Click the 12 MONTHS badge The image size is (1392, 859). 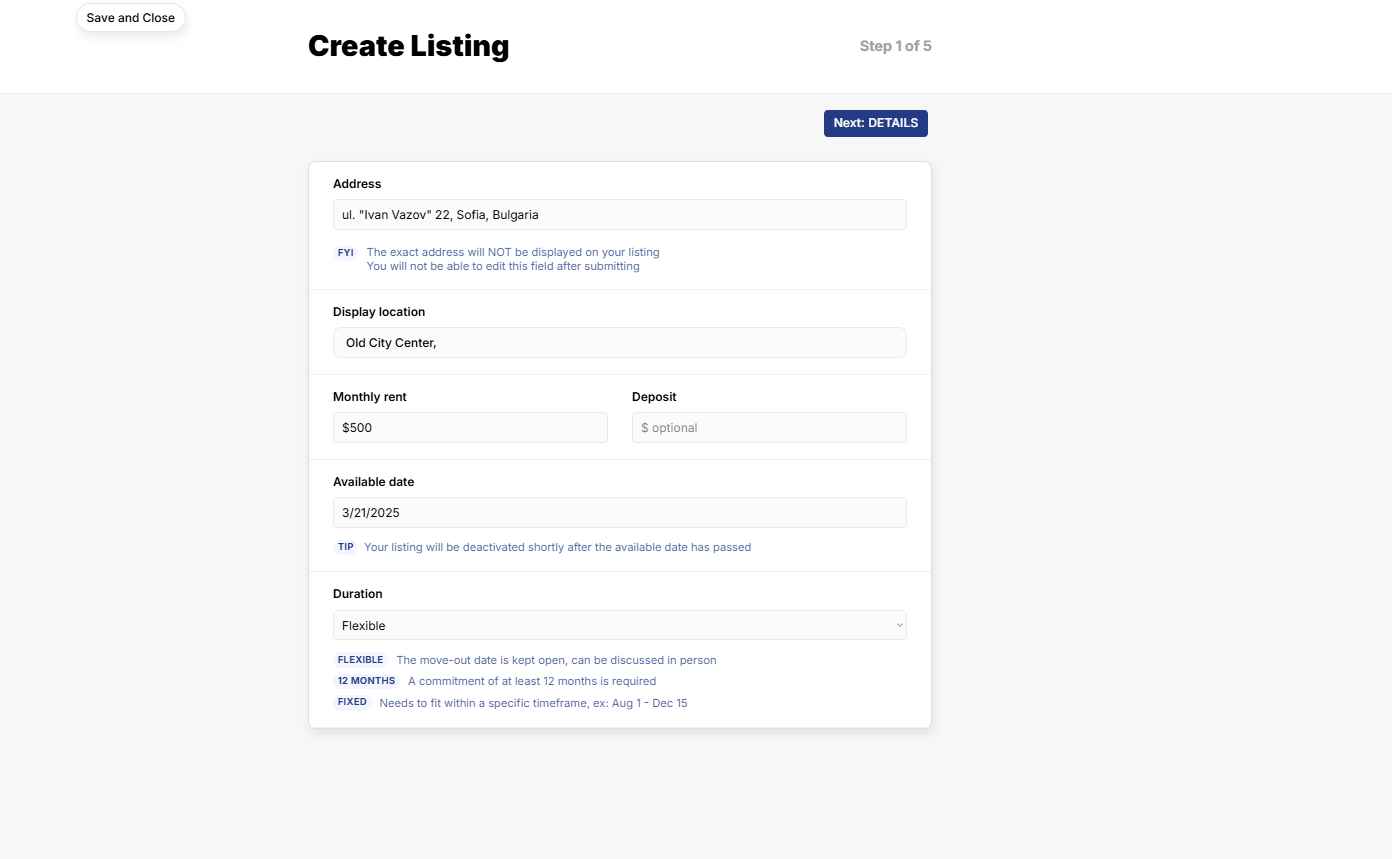tap(366, 681)
